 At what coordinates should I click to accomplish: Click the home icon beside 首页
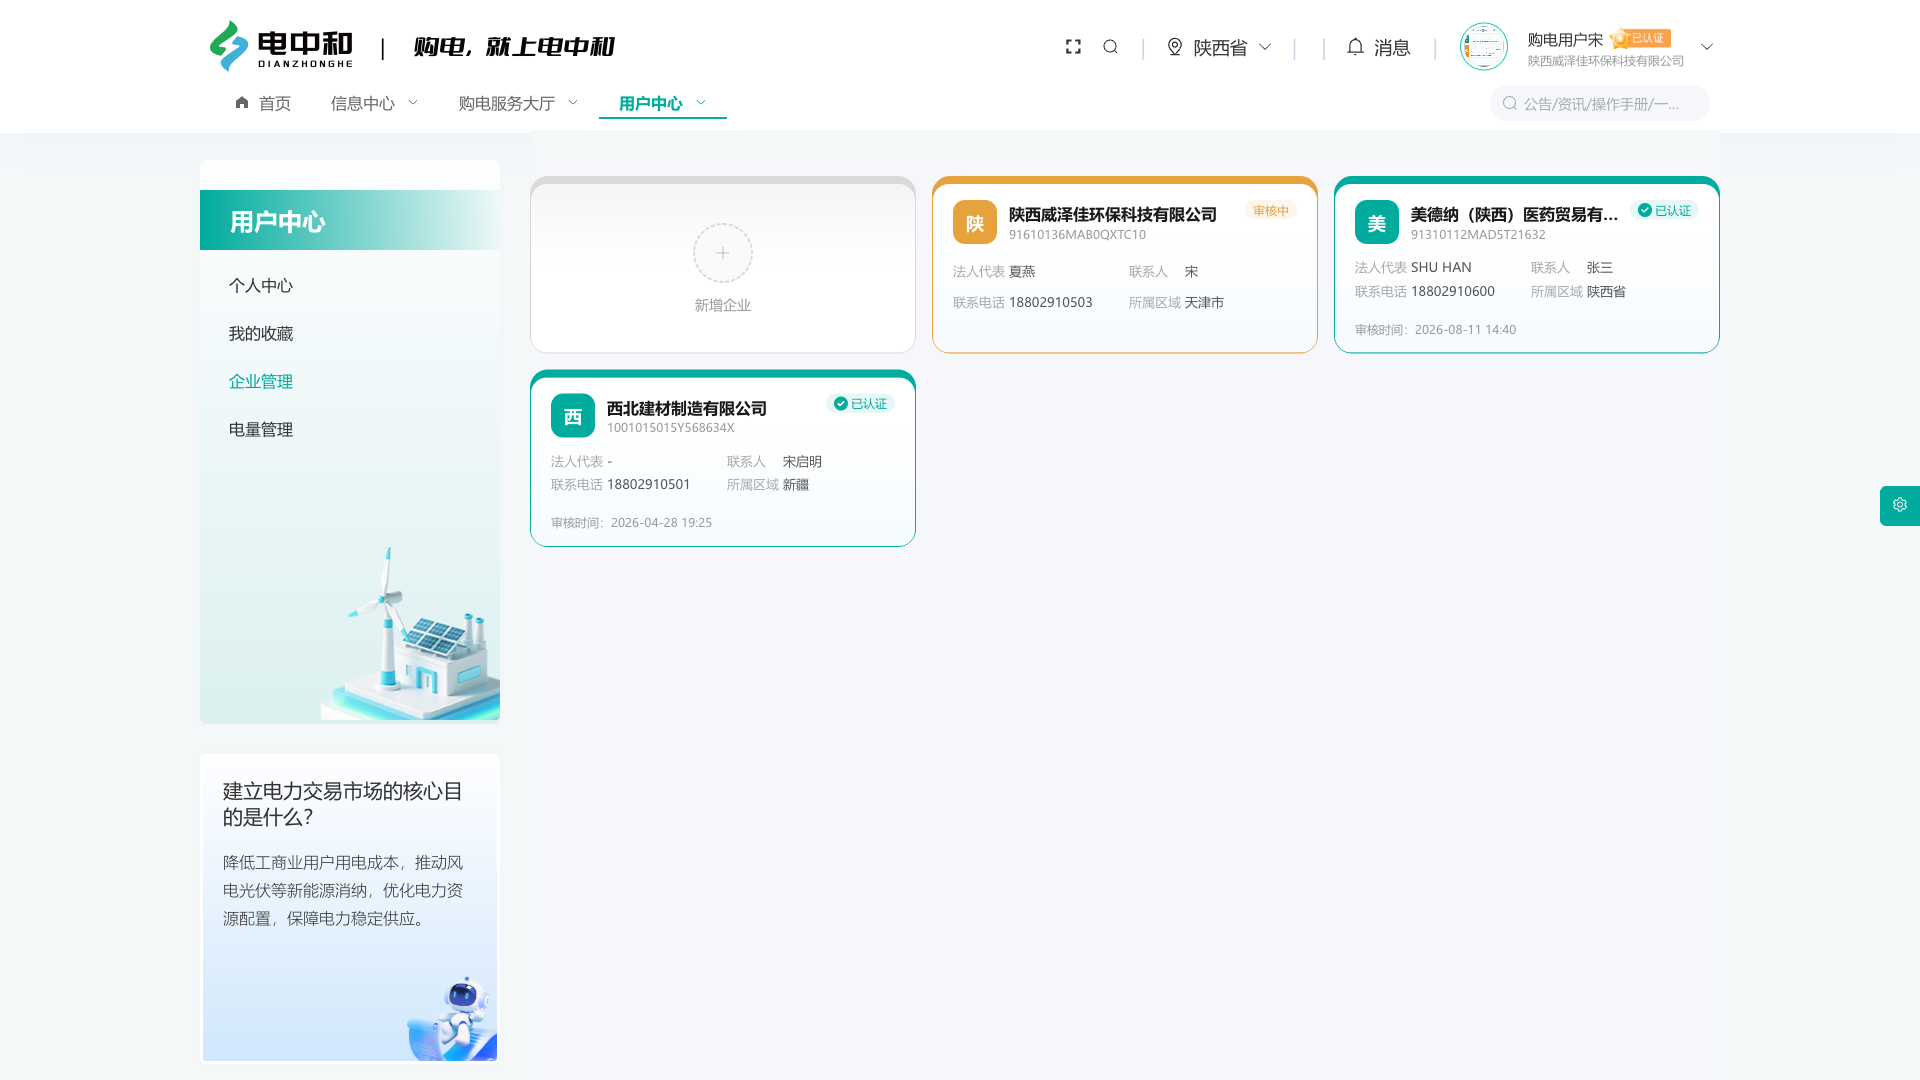(x=242, y=103)
